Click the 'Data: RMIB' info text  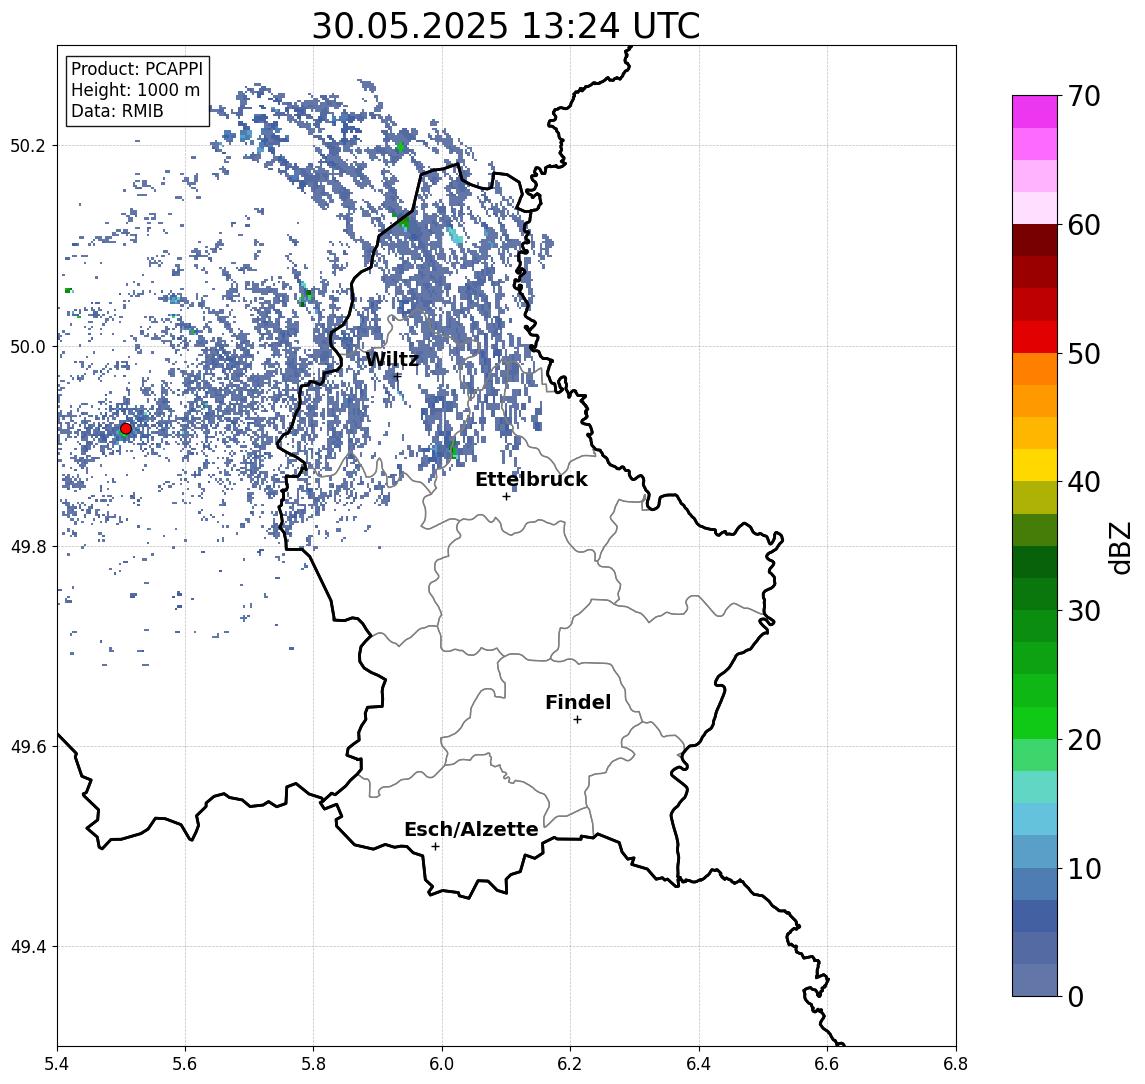(117, 111)
